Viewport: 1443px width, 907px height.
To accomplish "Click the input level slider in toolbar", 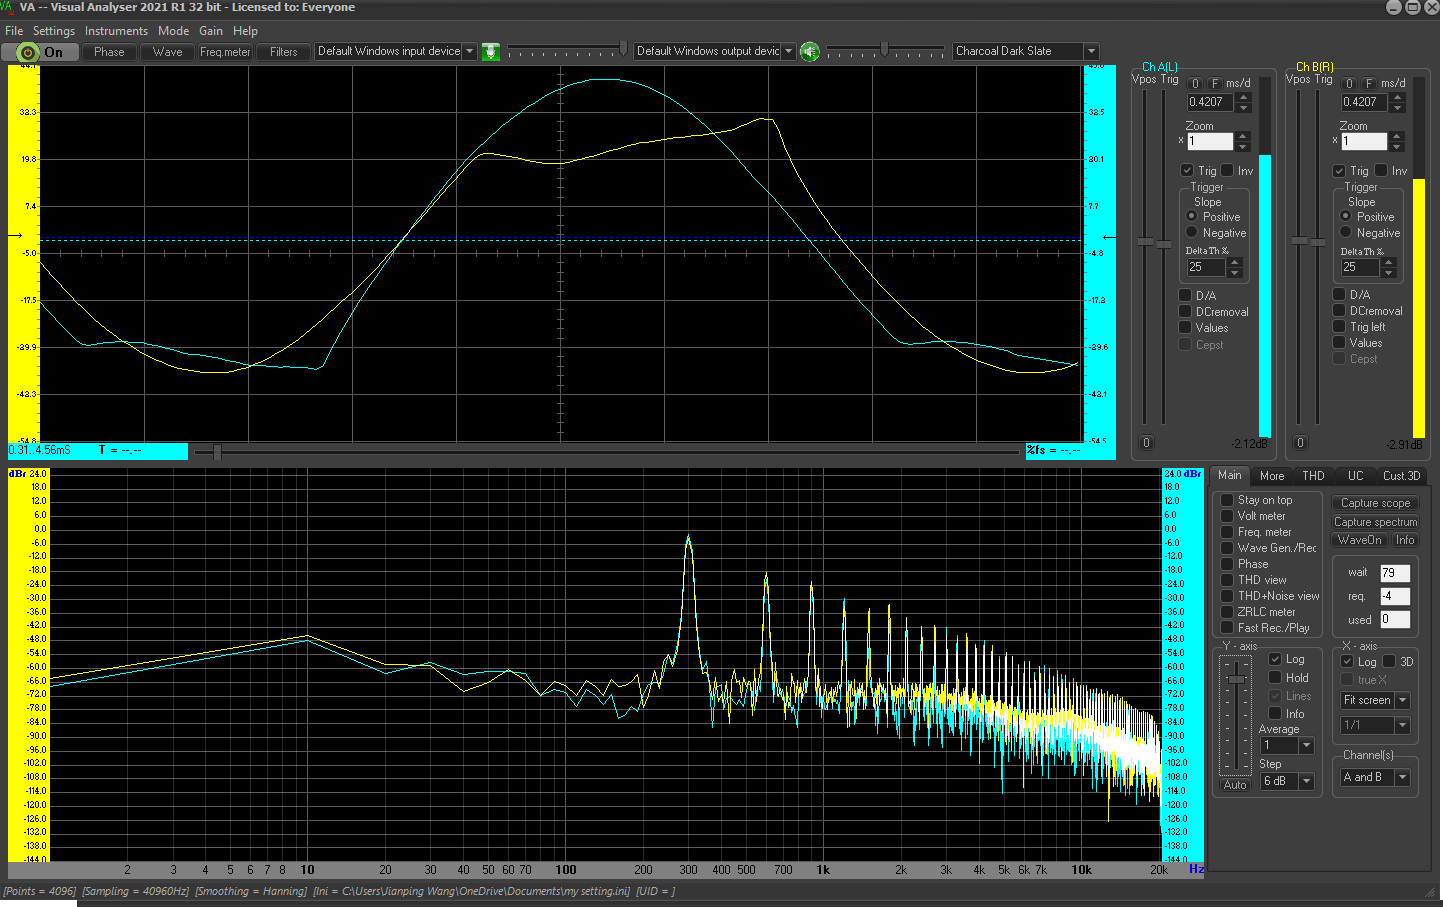I will click(x=568, y=49).
